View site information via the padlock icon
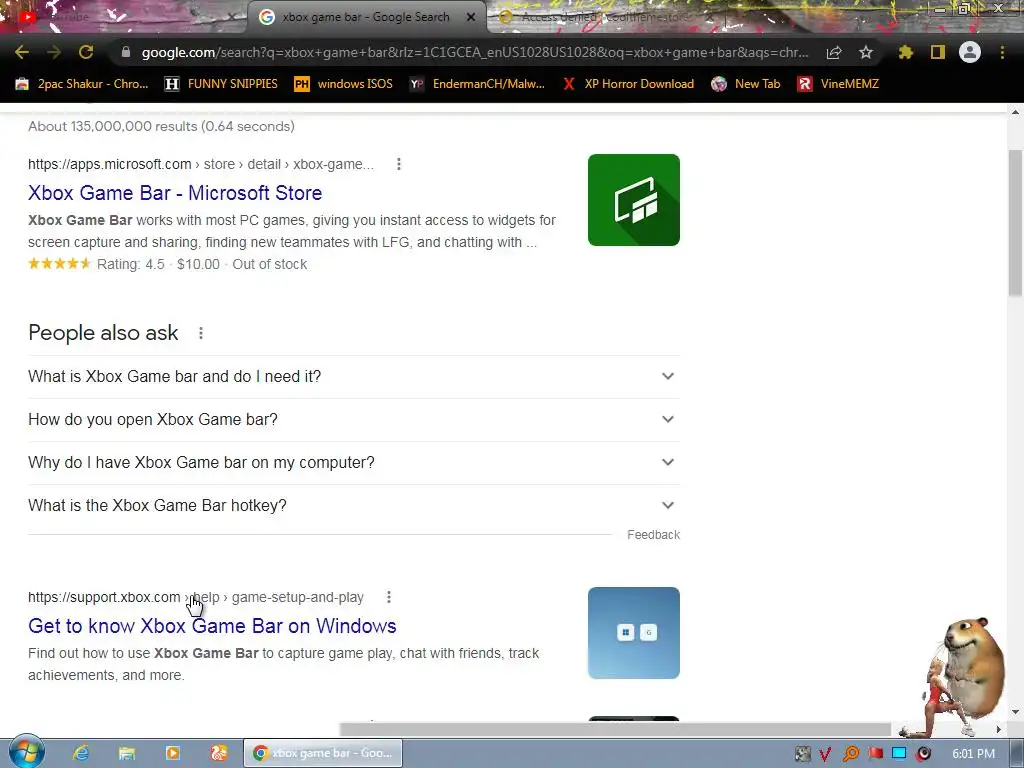Image resolution: width=1024 pixels, height=768 pixels. tap(126, 52)
